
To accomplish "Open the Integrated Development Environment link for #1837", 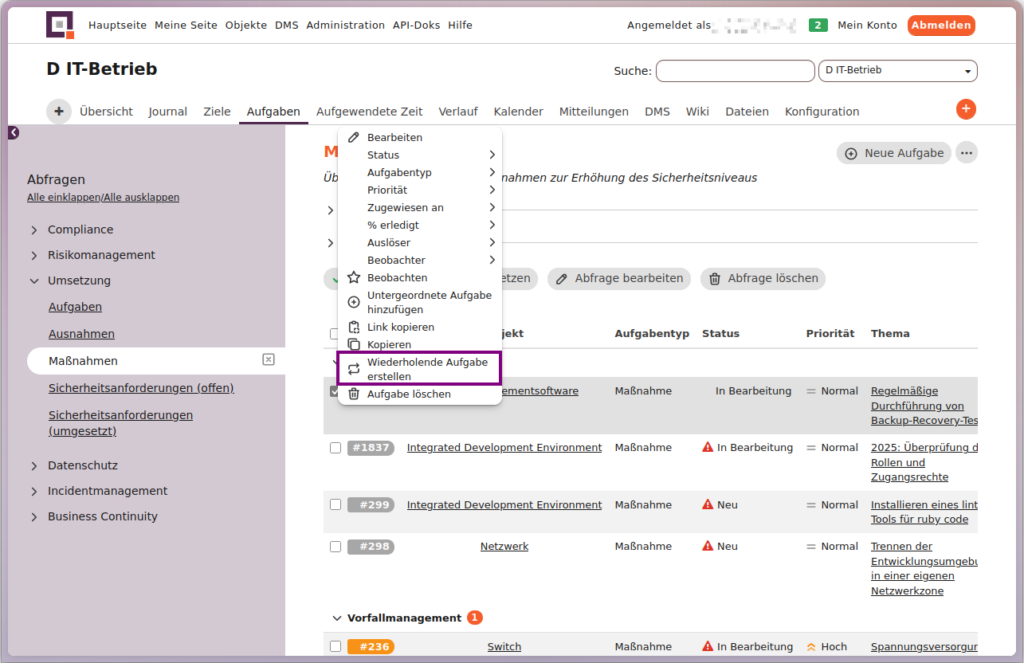I will 504,448.
